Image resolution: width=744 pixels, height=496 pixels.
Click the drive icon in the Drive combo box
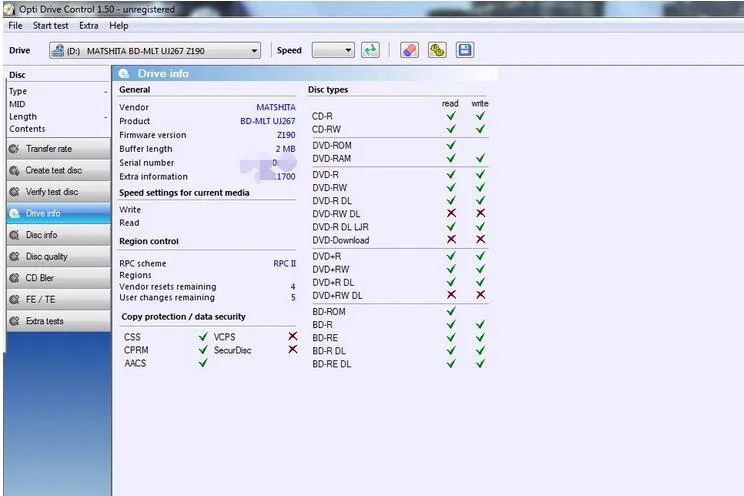click(58, 50)
